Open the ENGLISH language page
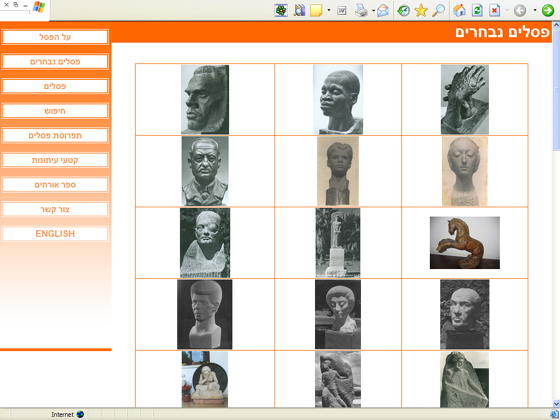Image resolution: width=560 pixels, height=420 pixels. tap(55, 234)
